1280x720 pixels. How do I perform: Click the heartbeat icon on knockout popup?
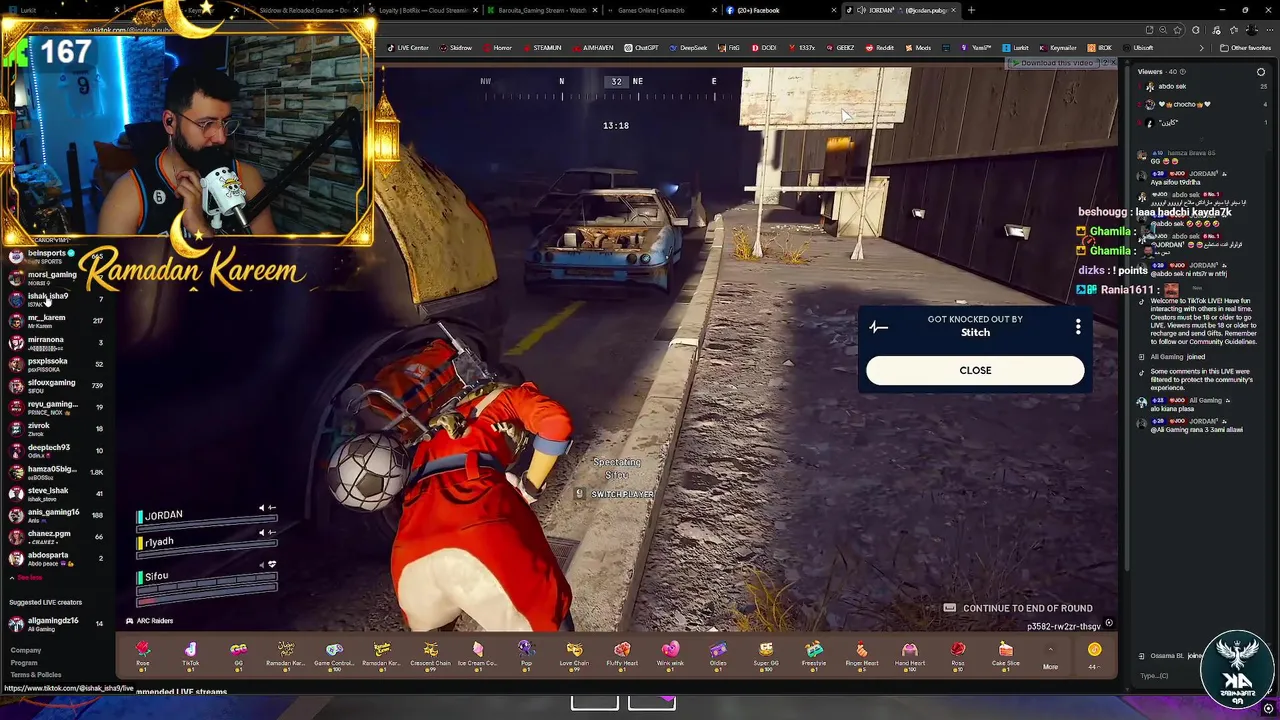878,327
